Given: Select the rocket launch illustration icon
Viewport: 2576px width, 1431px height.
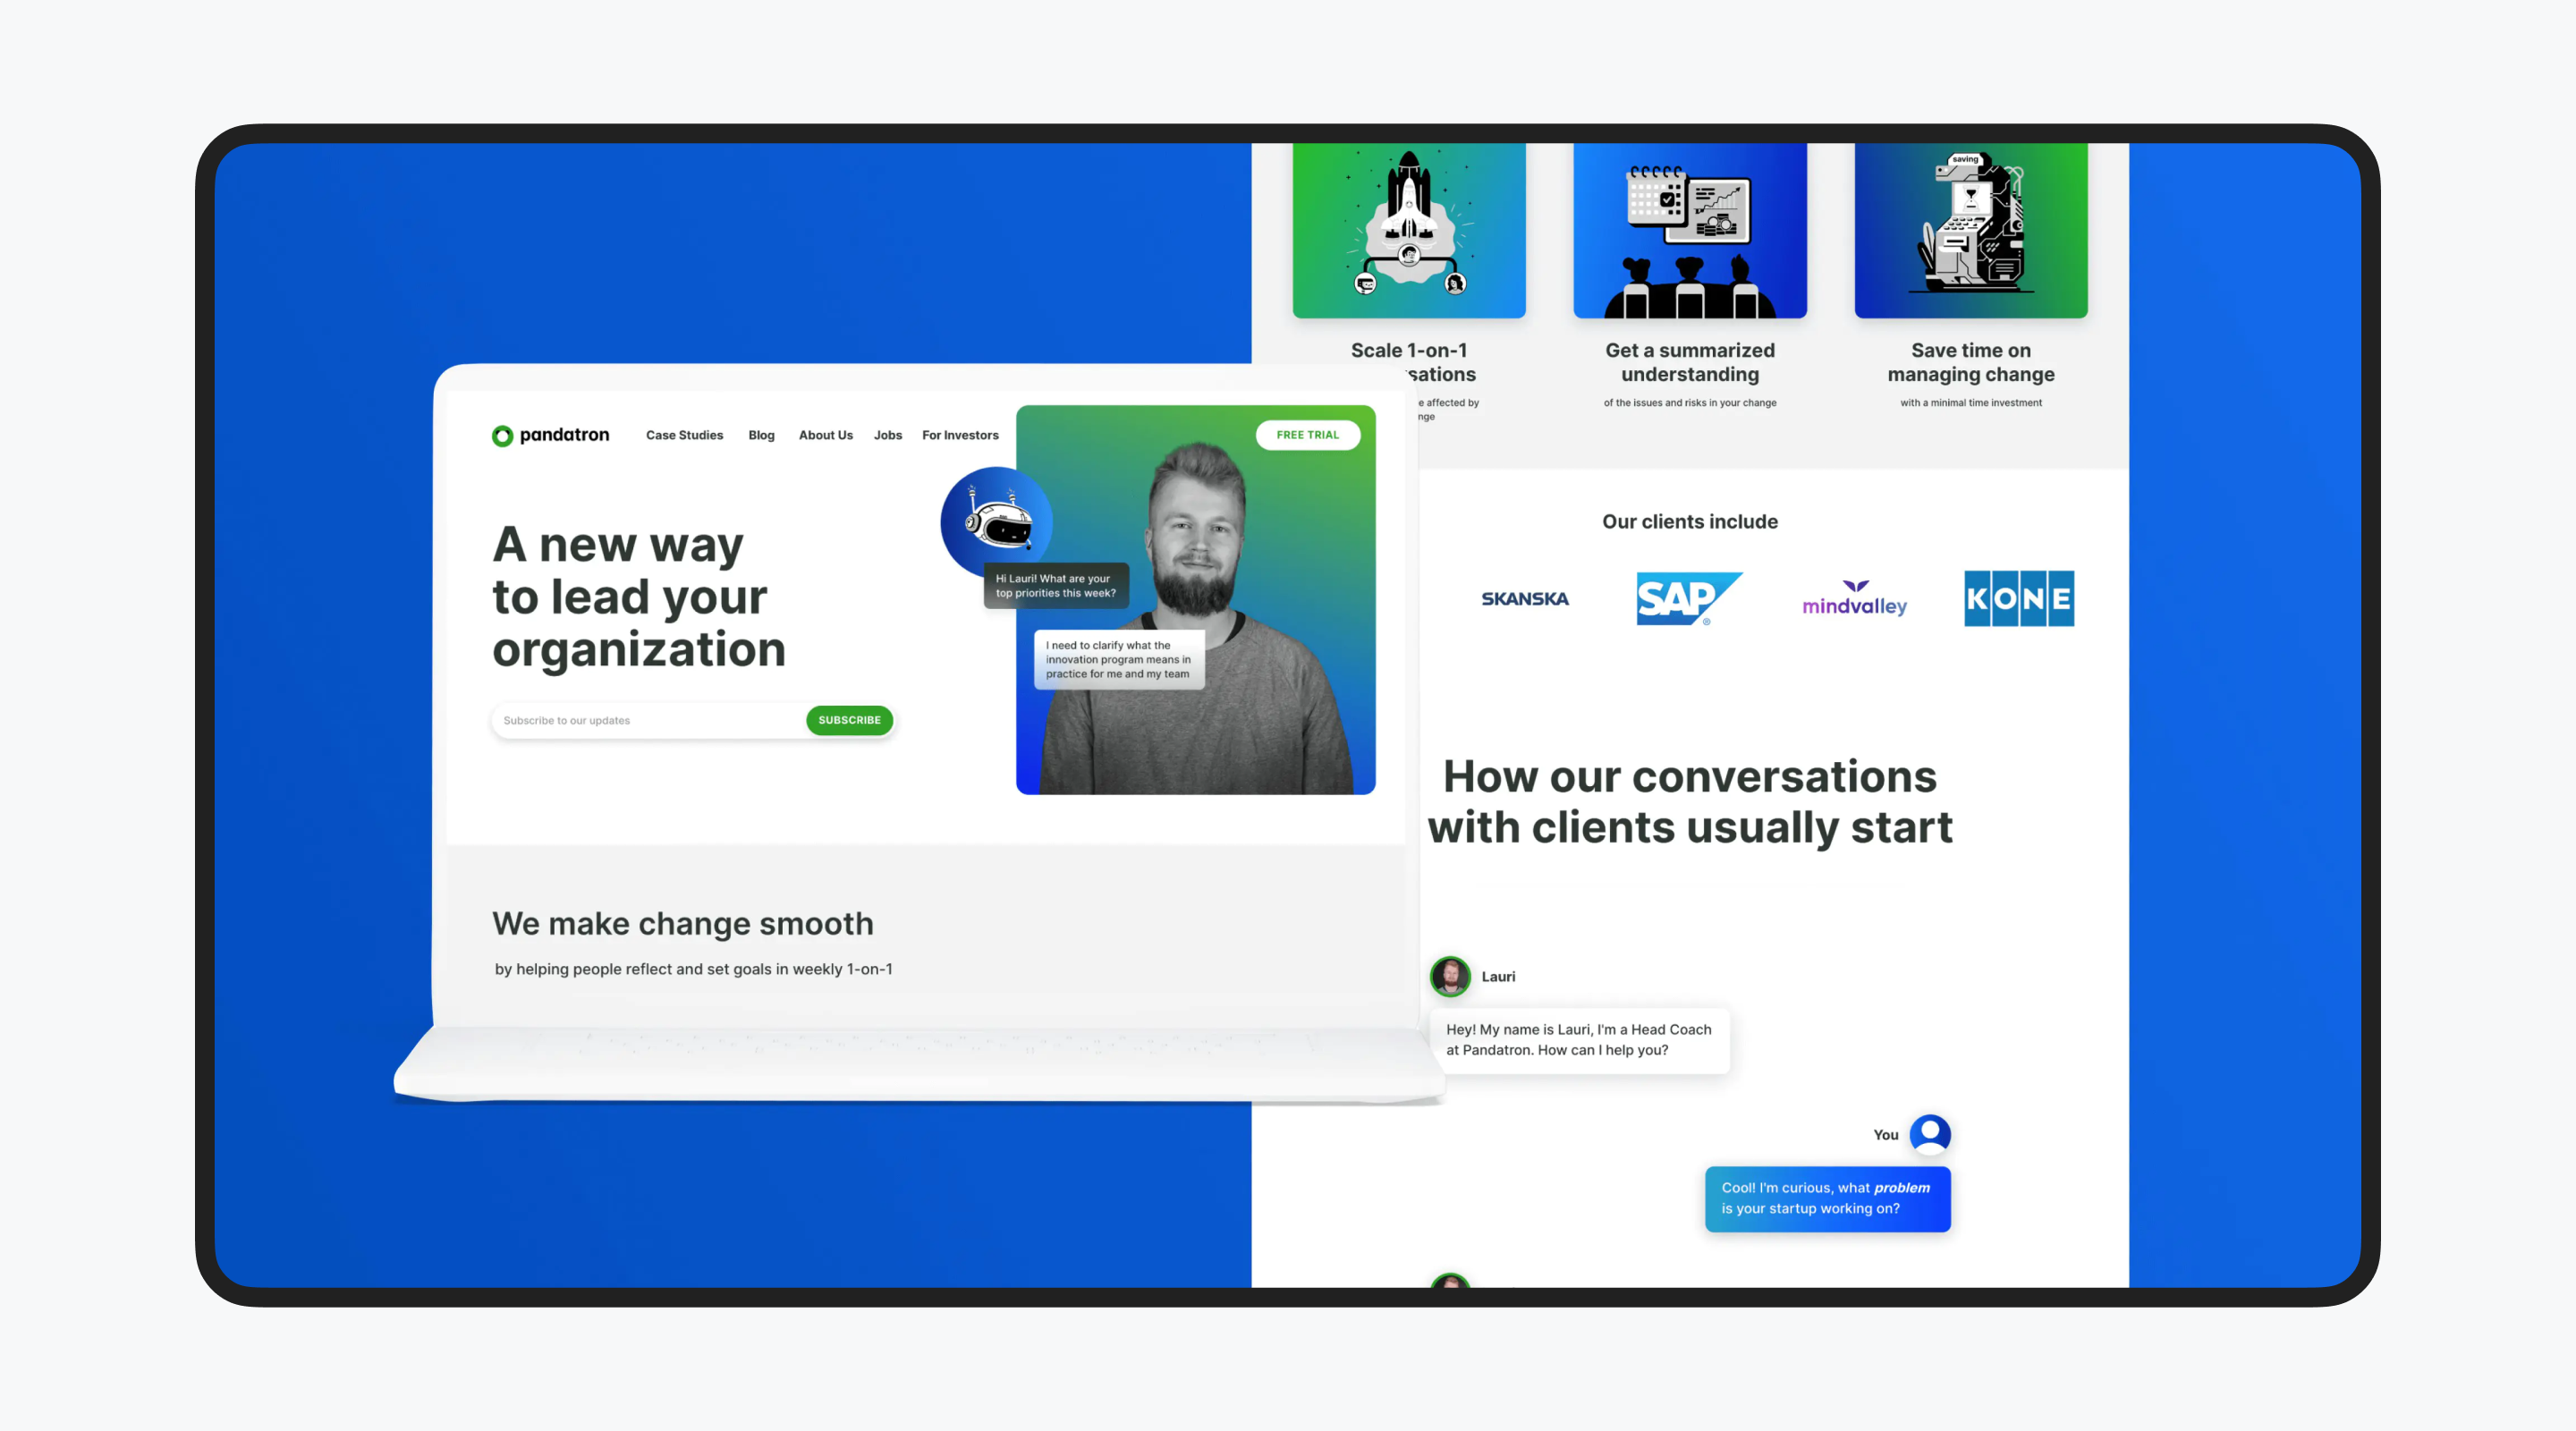Looking at the screenshot, I should (1408, 228).
